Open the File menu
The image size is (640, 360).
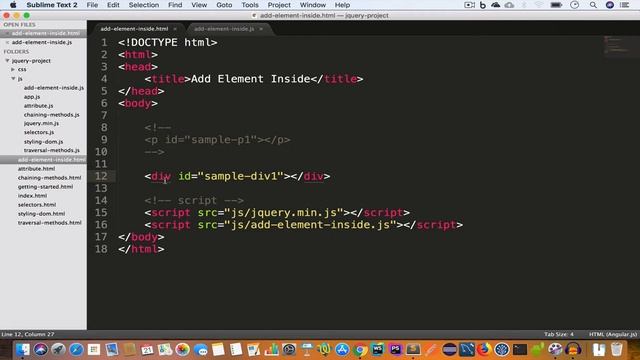pos(92,5)
